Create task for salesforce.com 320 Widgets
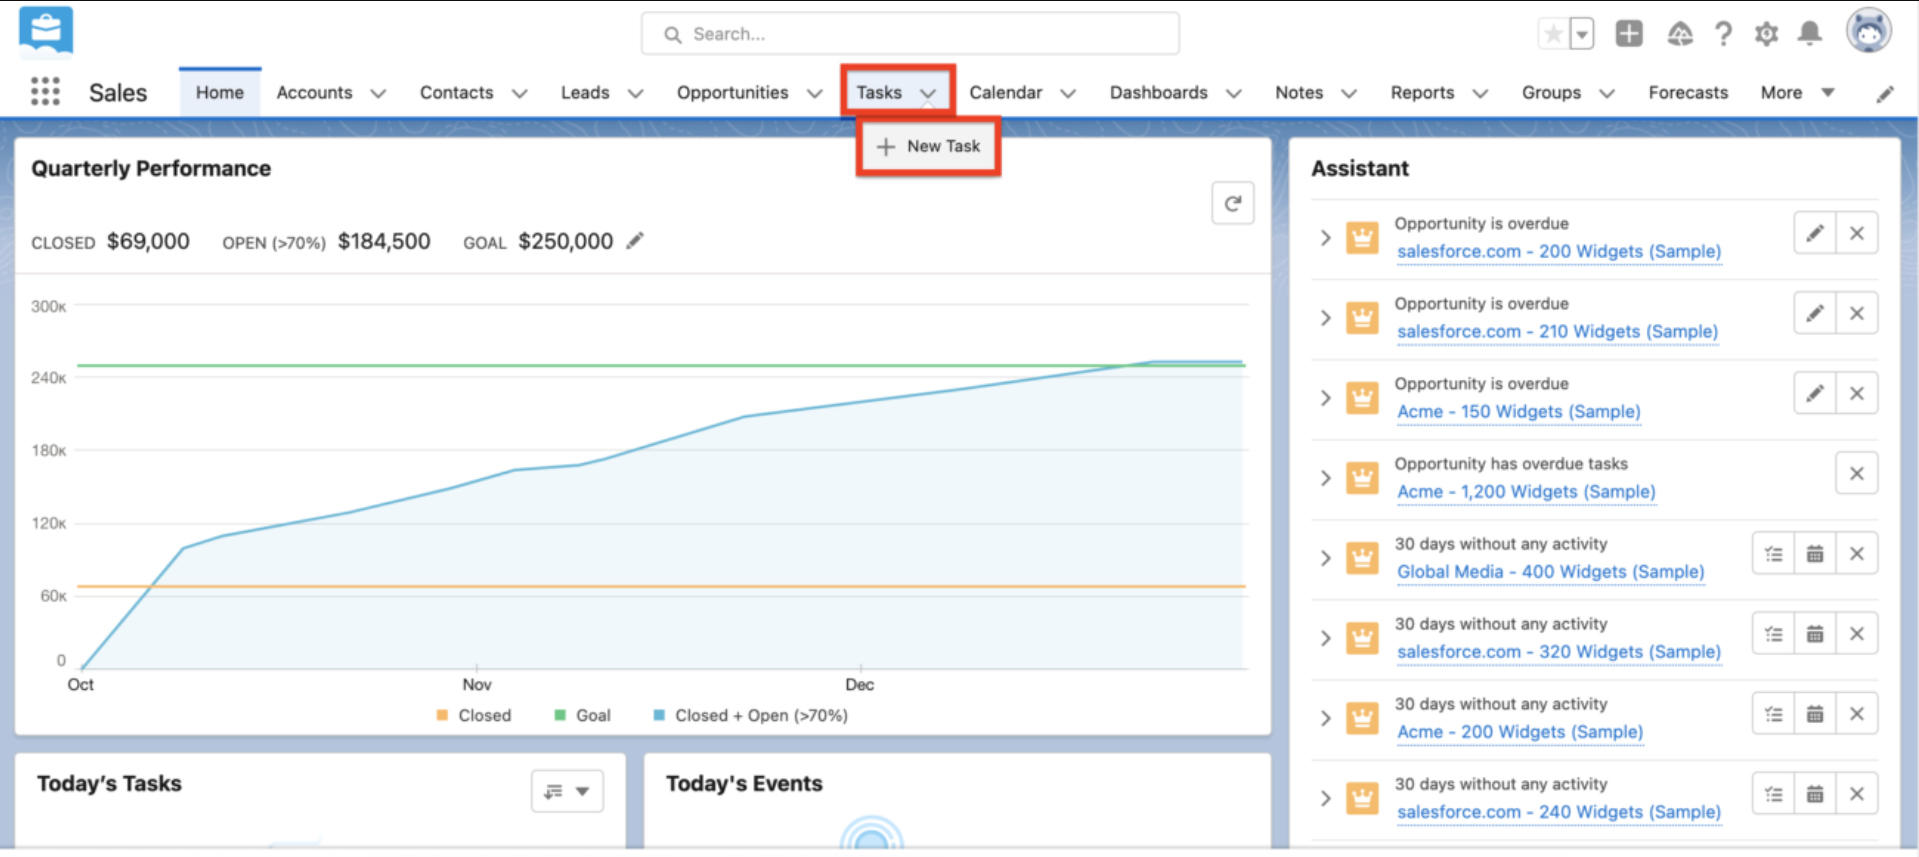This screenshot has width=1919, height=857. (1773, 633)
